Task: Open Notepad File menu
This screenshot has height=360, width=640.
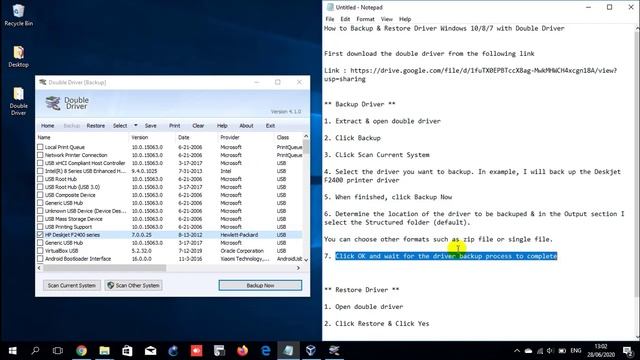Action: (x=330, y=19)
